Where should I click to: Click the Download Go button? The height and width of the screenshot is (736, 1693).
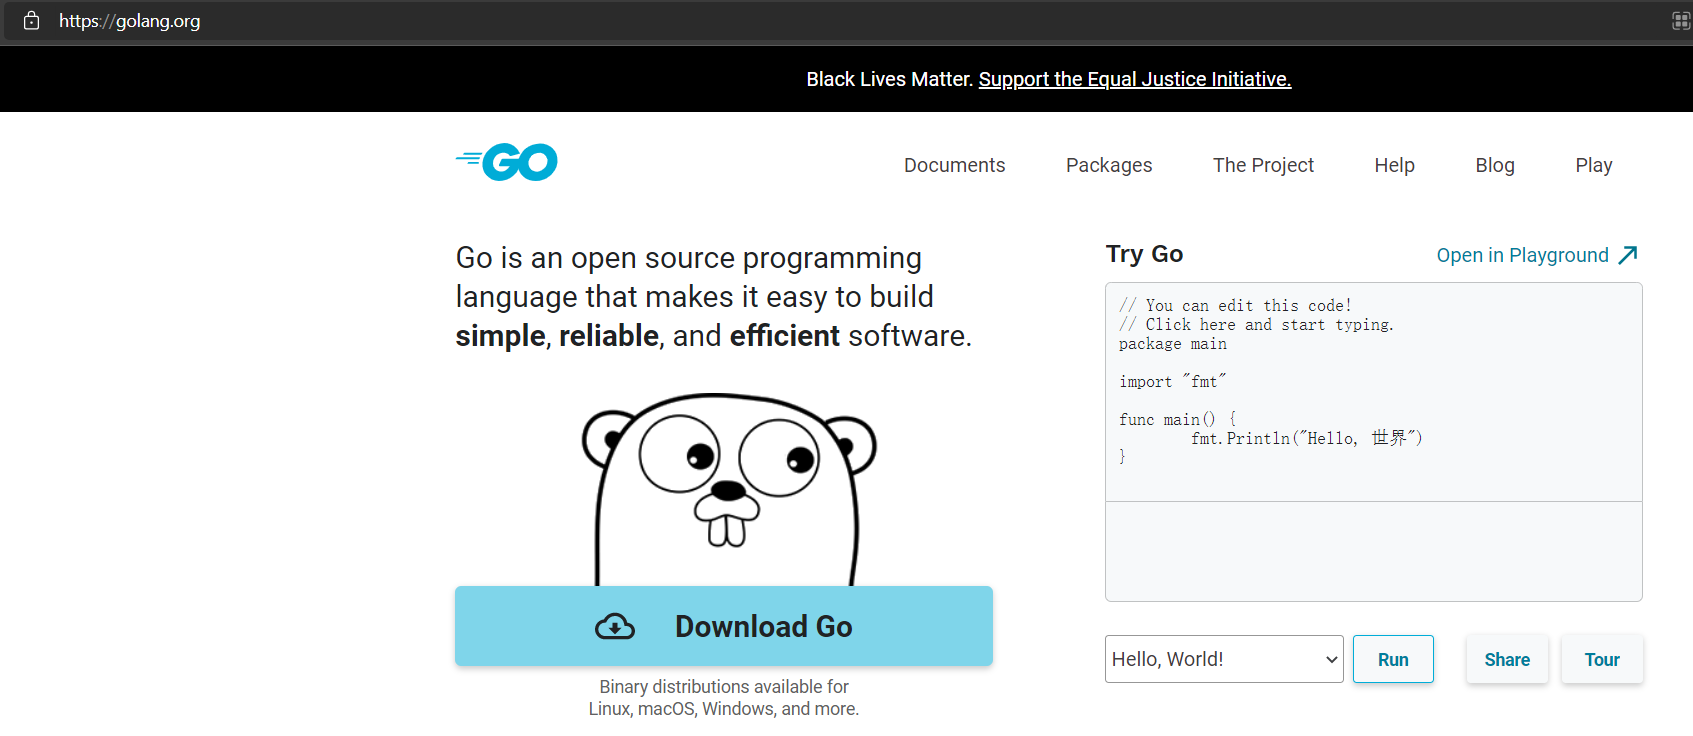[x=724, y=626]
